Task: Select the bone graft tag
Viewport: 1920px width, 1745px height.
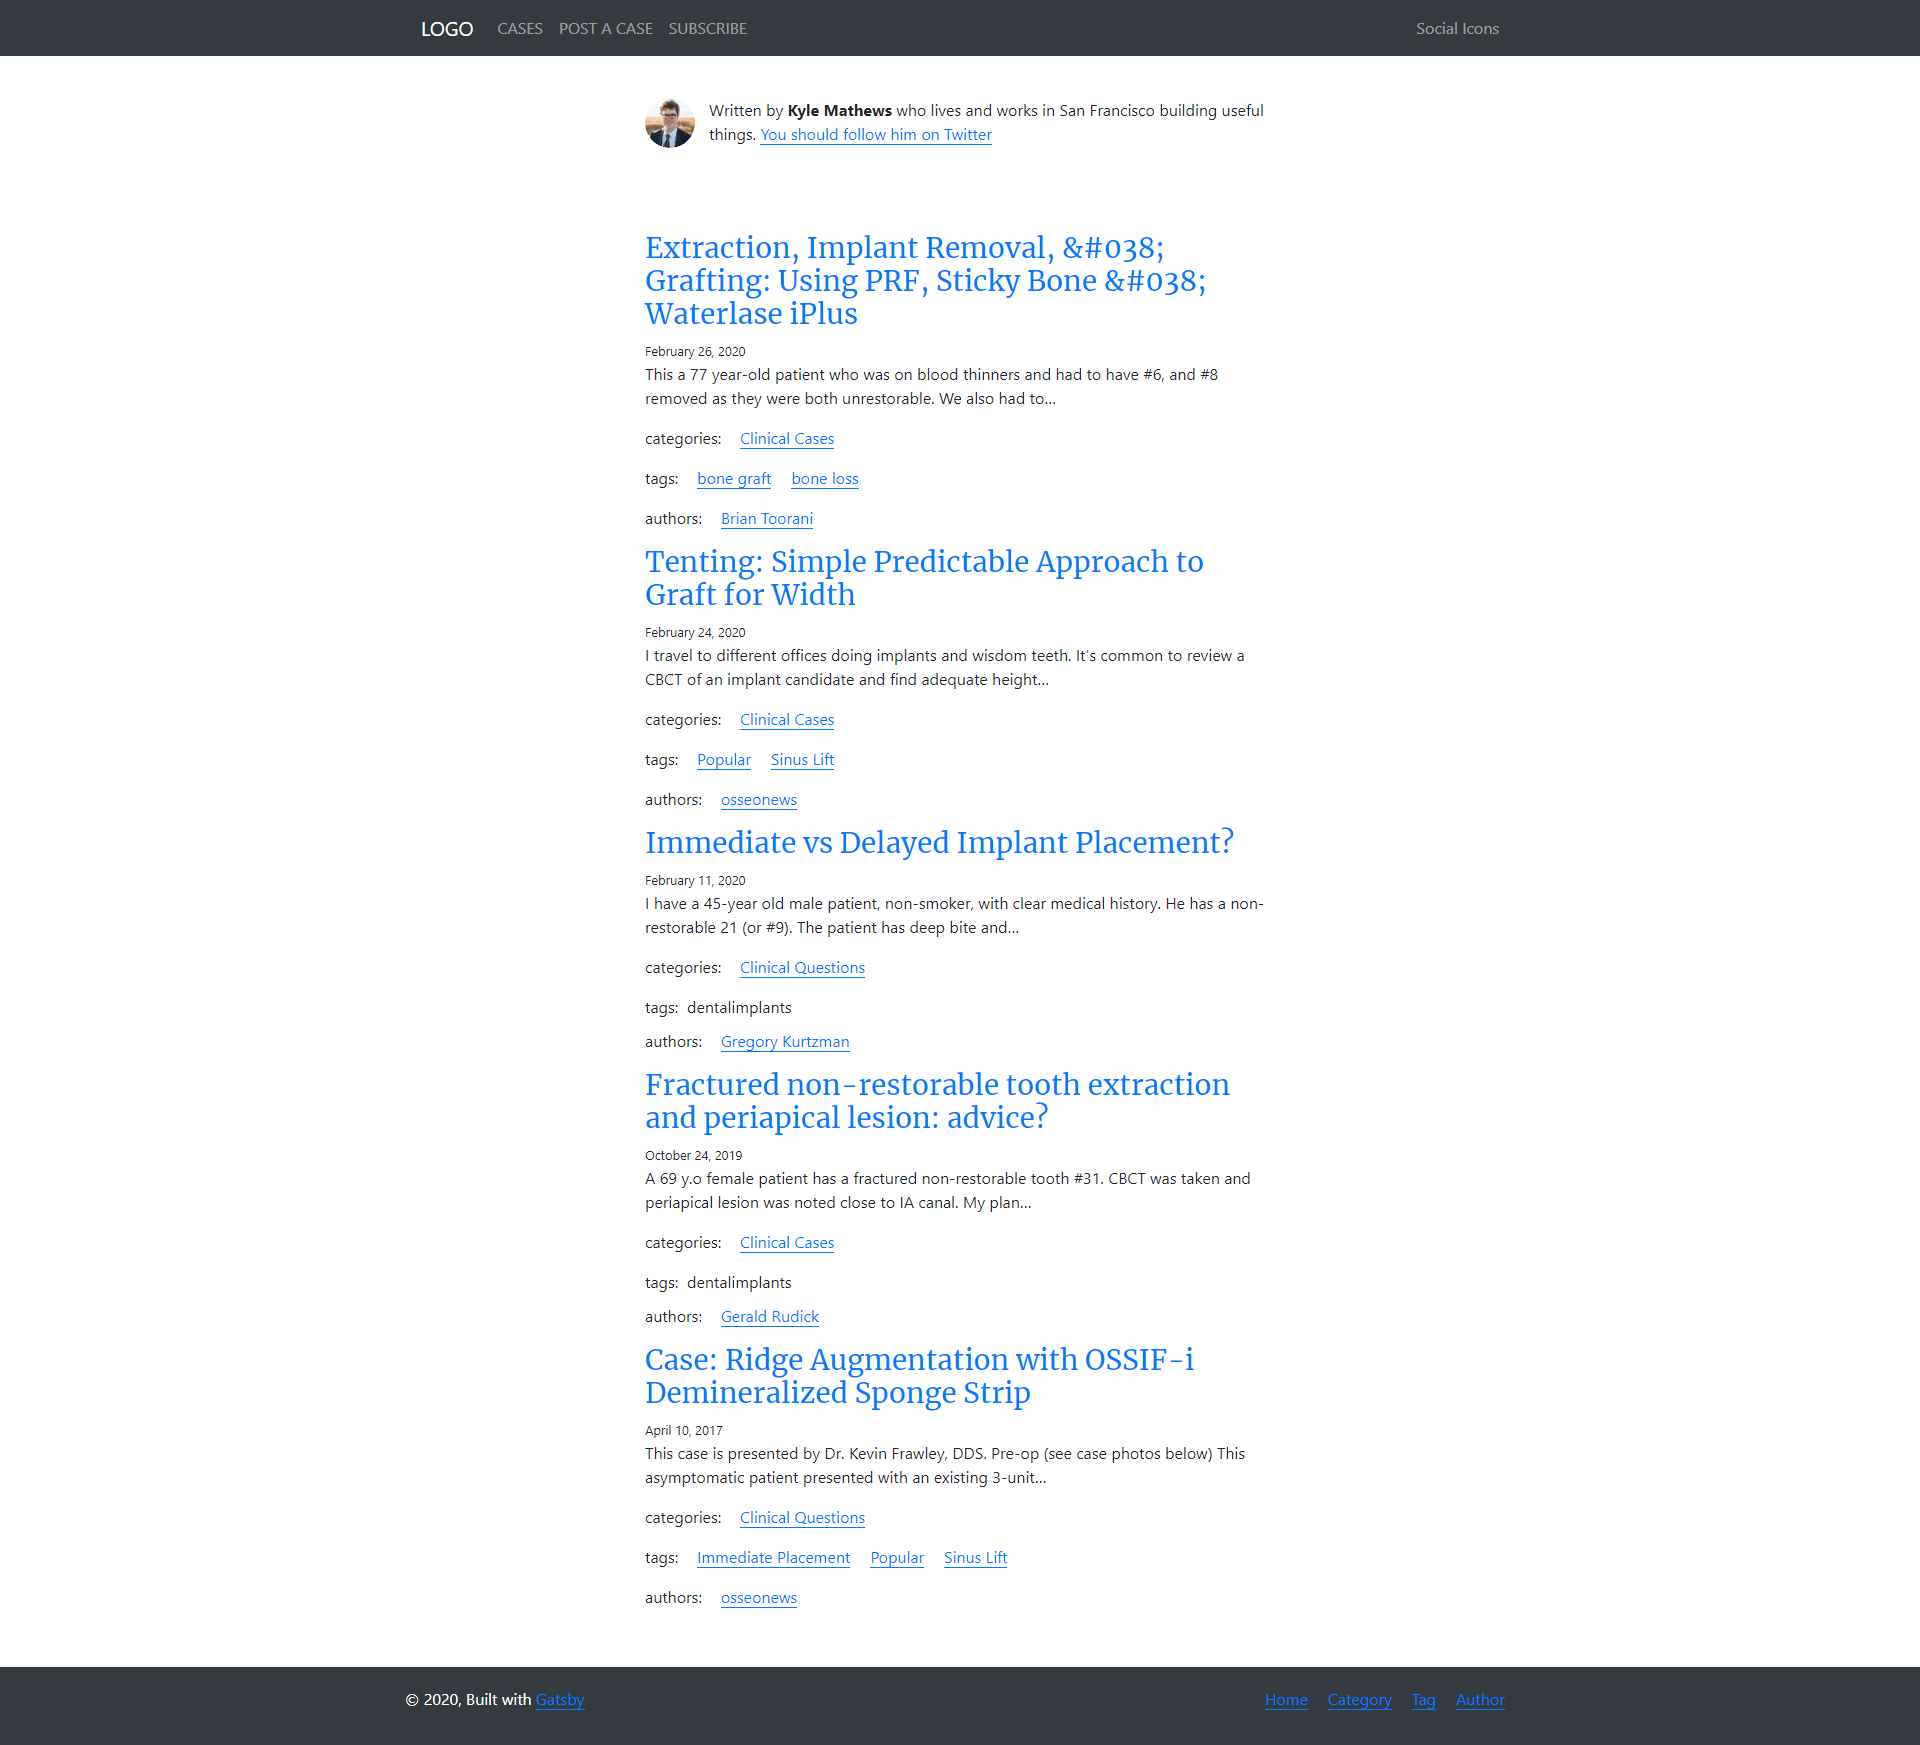Action: coord(733,479)
